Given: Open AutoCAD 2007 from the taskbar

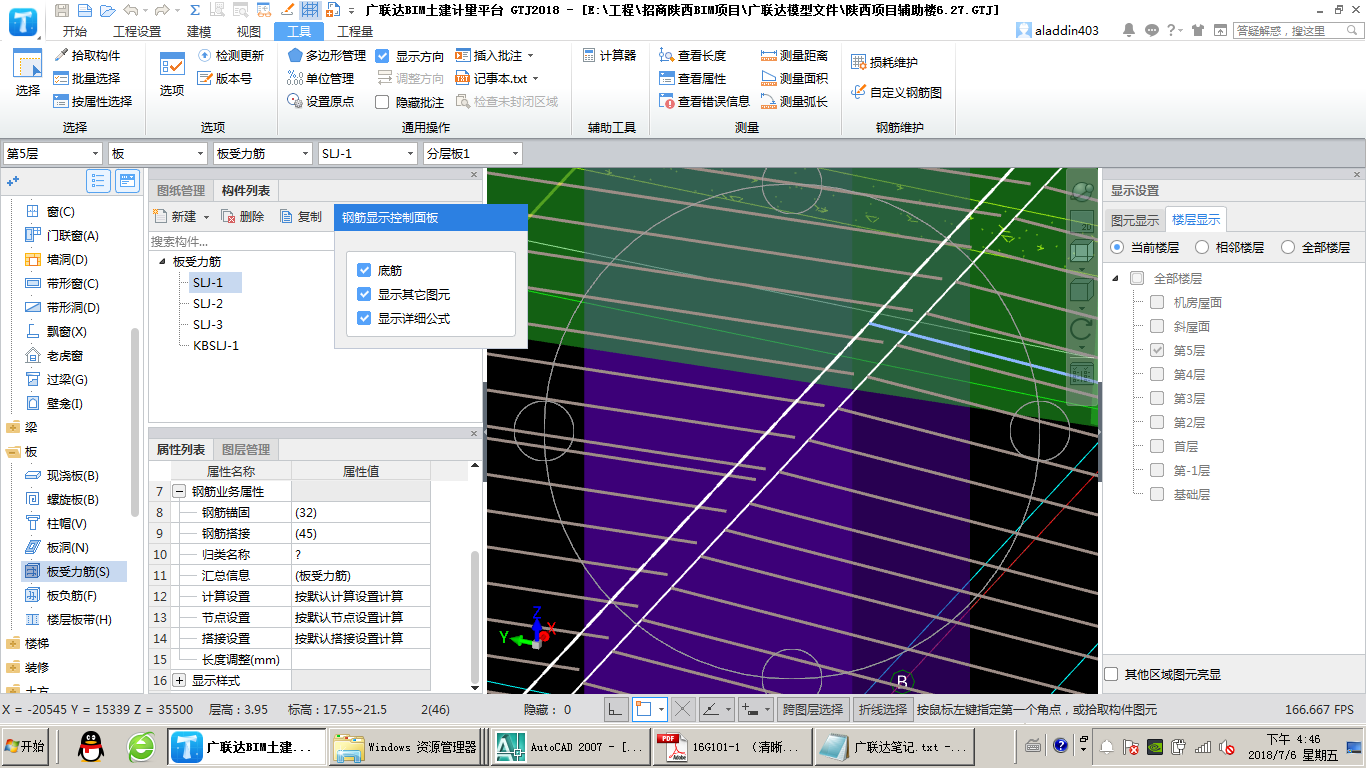Looking at the screenshot, I should (x=569, y=747).
